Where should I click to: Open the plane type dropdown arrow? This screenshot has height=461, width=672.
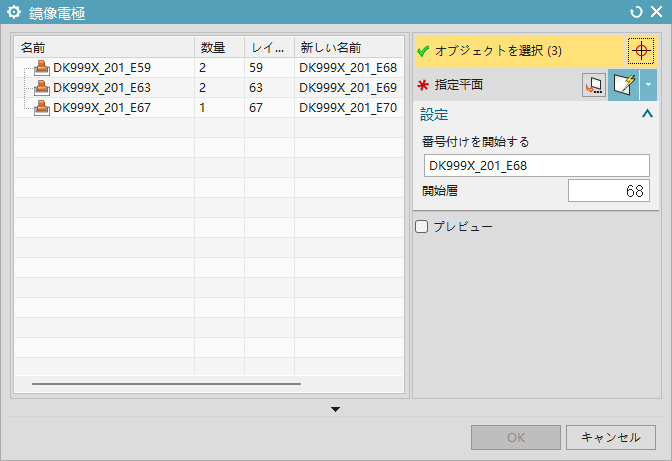pos(649,86)
